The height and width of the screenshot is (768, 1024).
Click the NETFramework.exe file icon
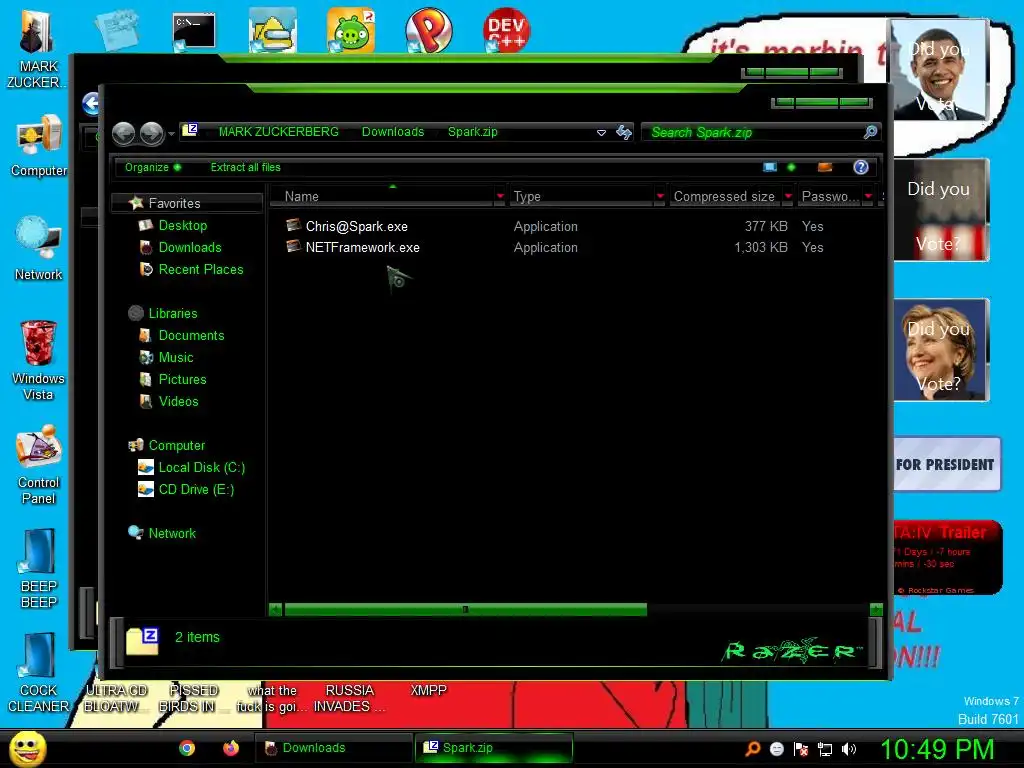click(293, 247)
